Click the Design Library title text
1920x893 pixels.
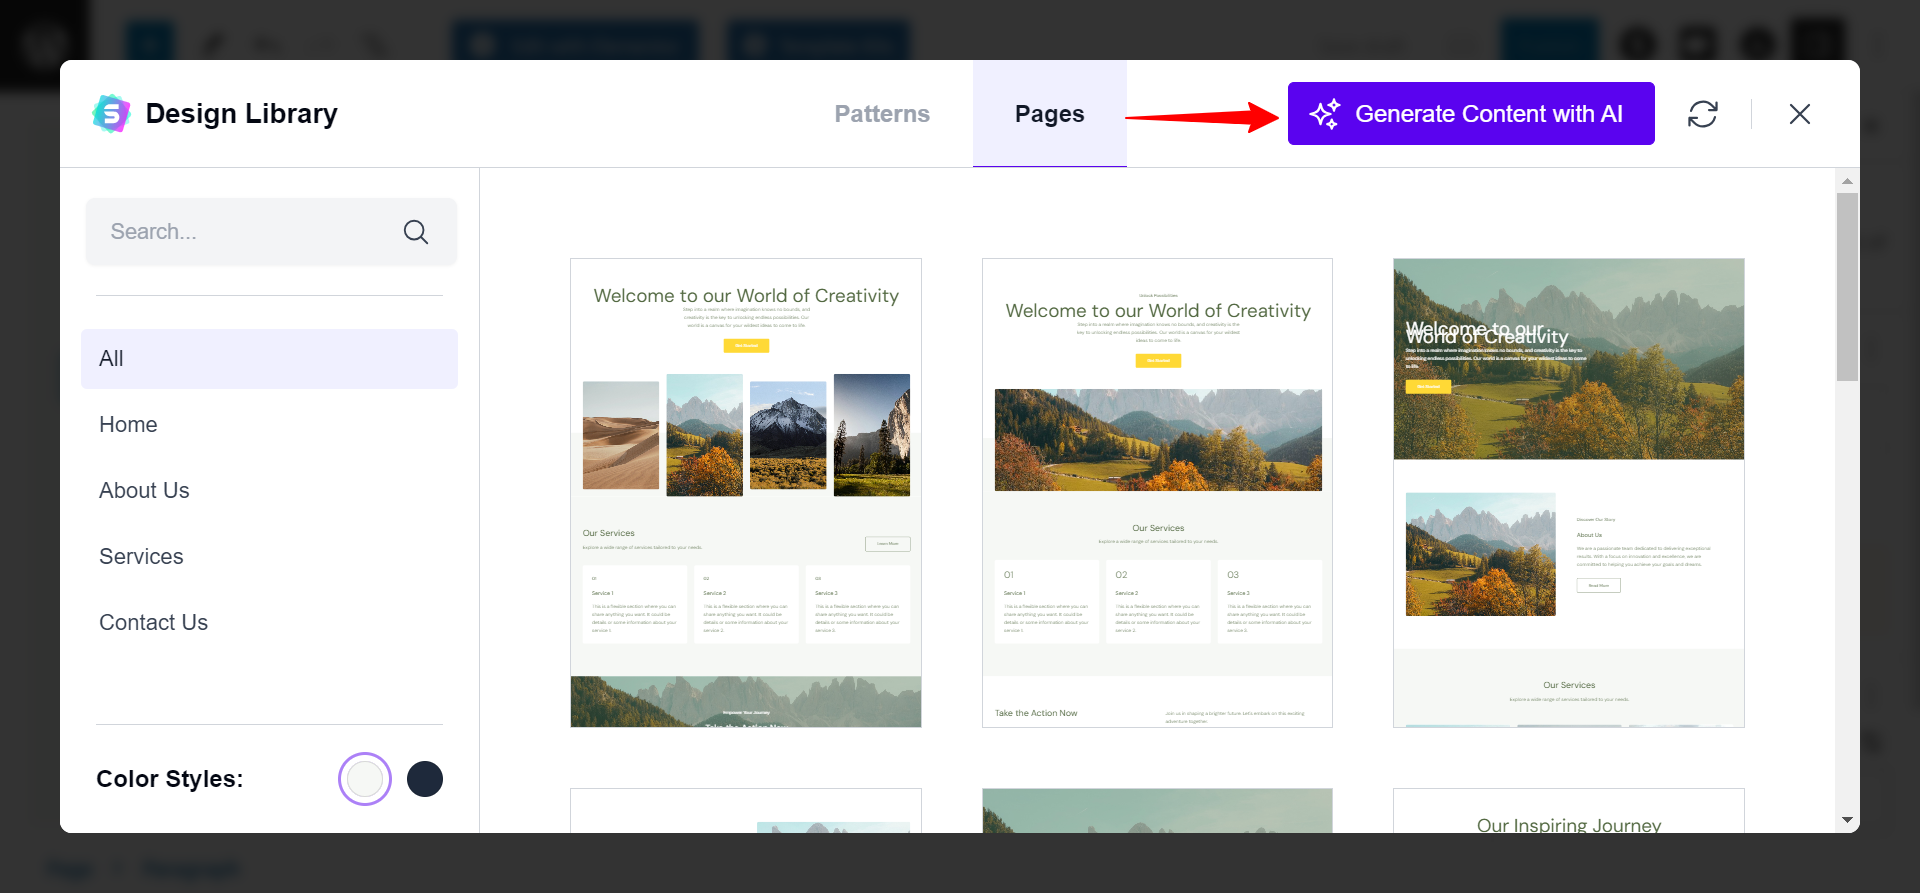coord(242,114)
